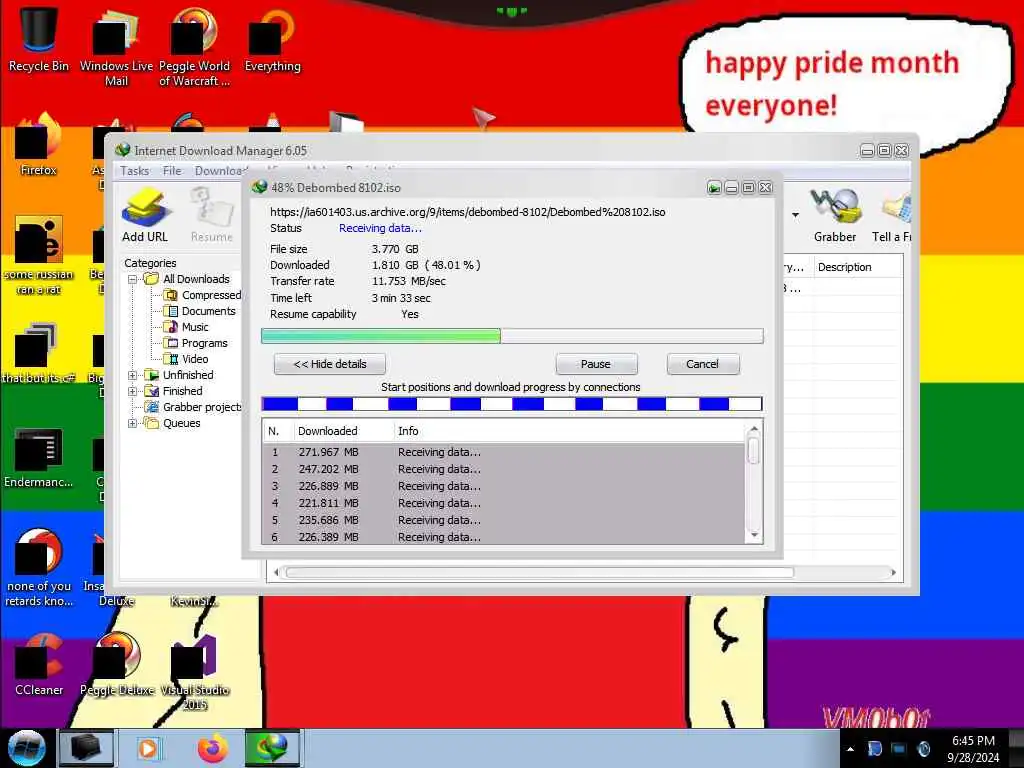
Task: Select the Compressed category folder
Action: click(212, 295)
